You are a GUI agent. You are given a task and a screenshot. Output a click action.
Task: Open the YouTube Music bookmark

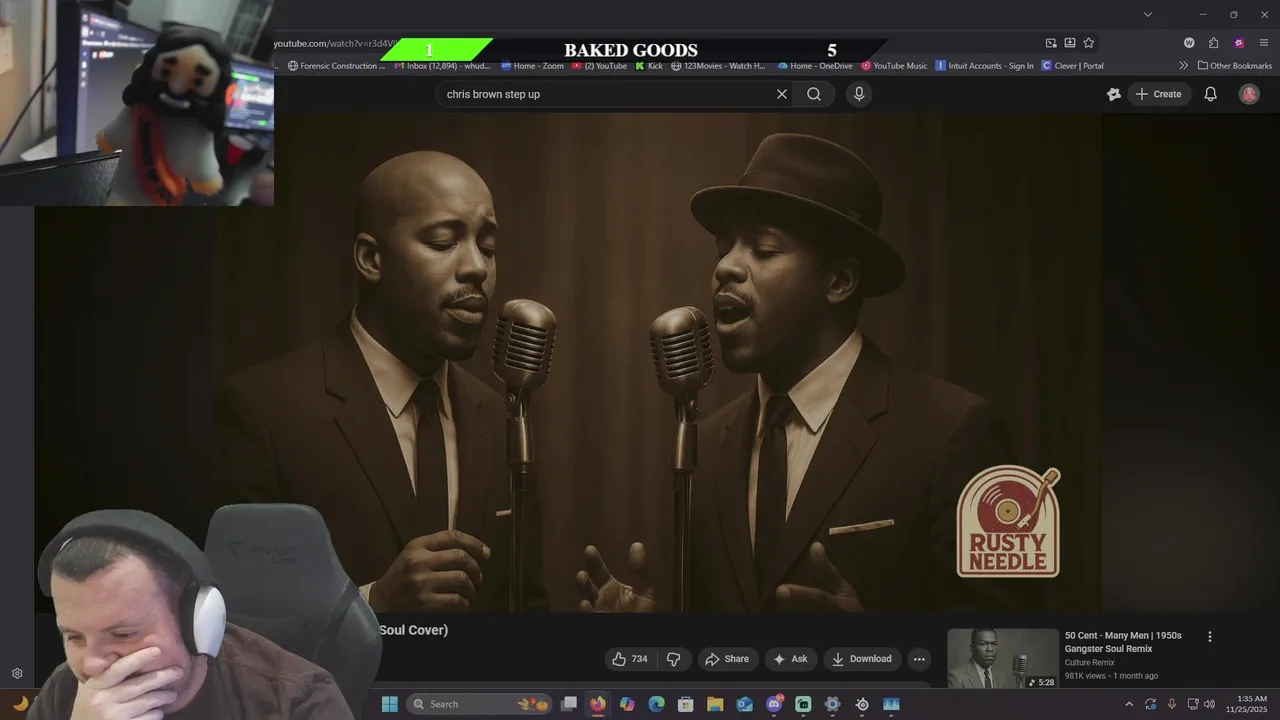[x=894, y=66]
